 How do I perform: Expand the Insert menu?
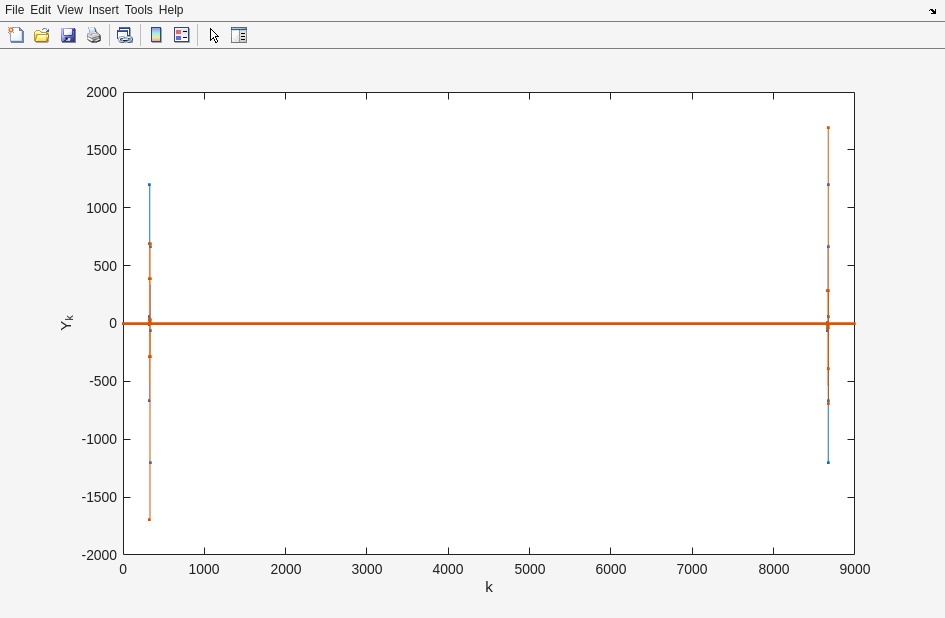(x=103, y=10)
